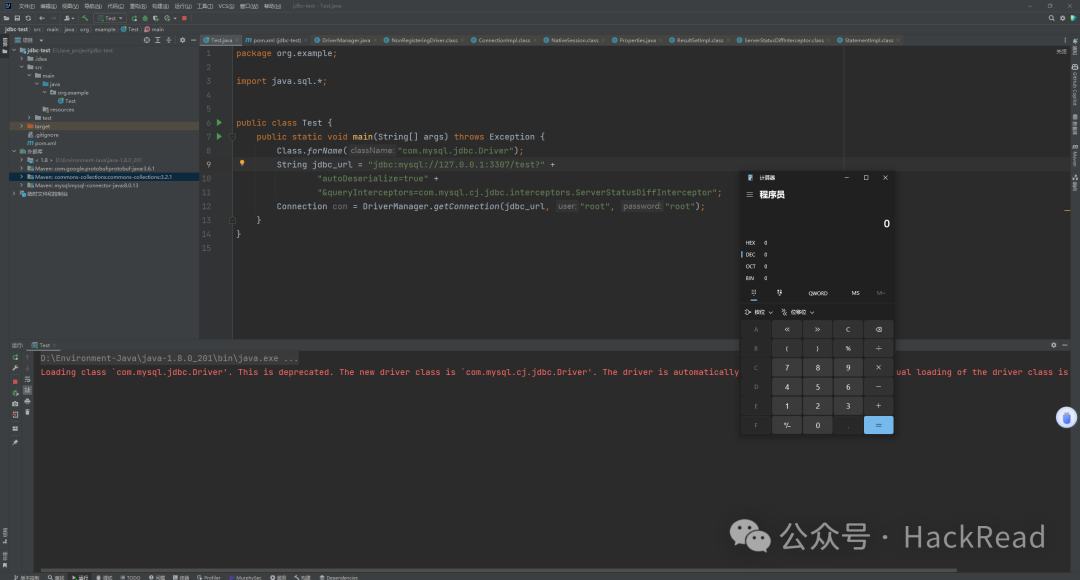
Task: Click the Run icon in main toolbar
Action: (134, 18)
